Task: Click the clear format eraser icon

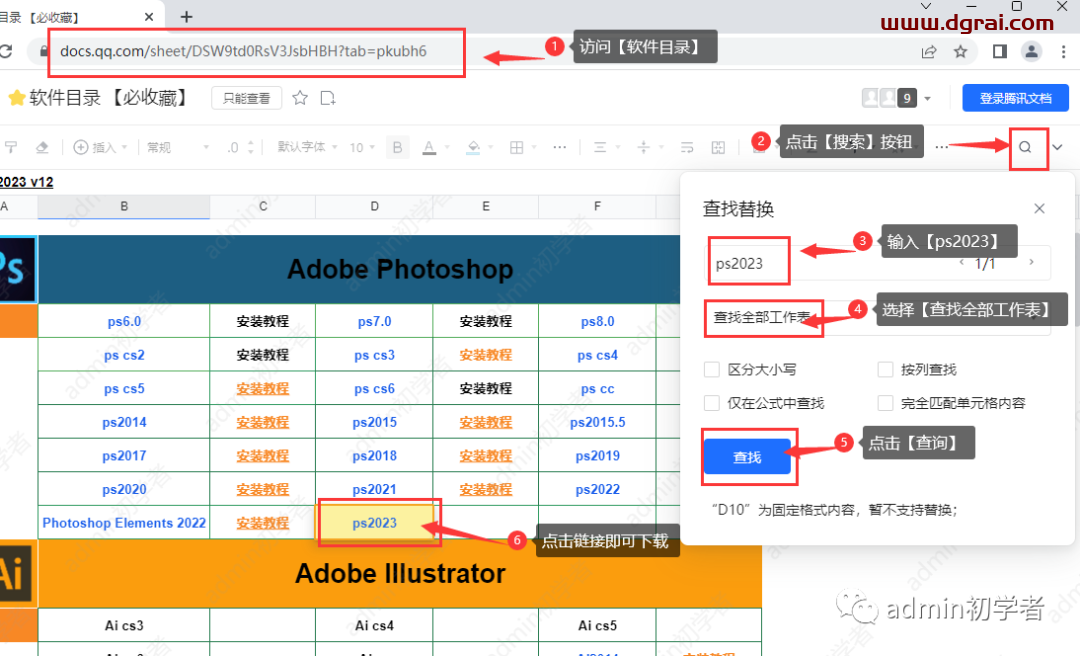Action: pyautogui.click(x=42, y=147)
